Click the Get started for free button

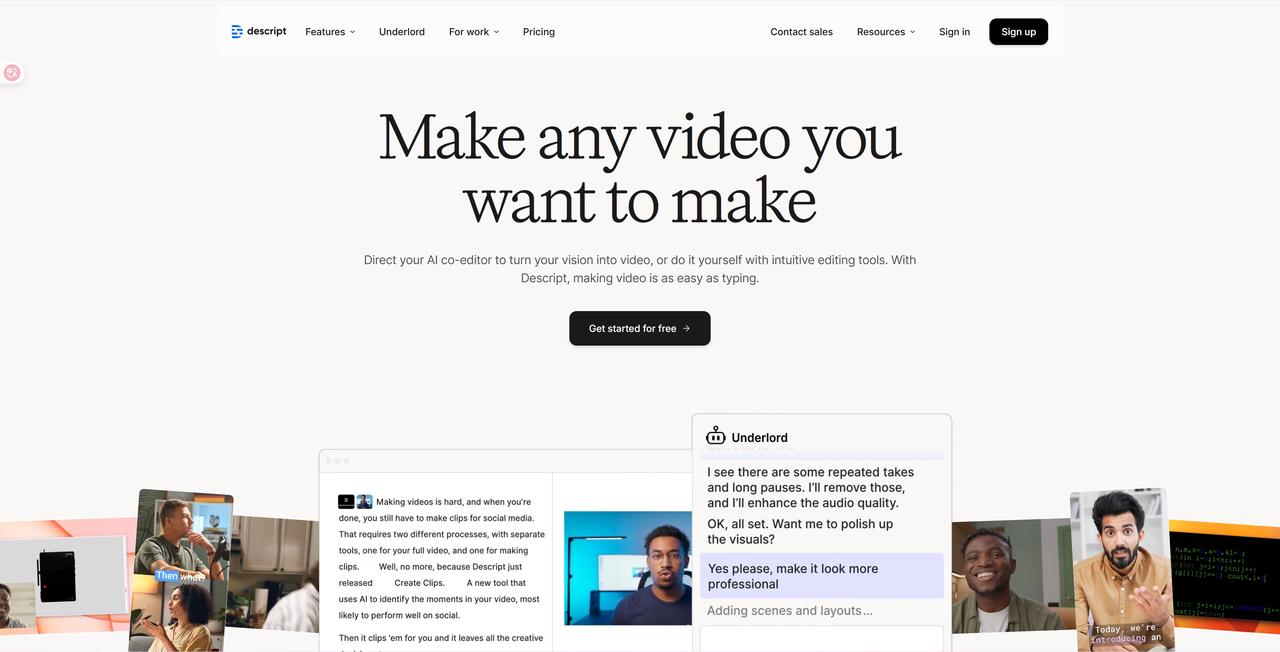pos(640,328)
